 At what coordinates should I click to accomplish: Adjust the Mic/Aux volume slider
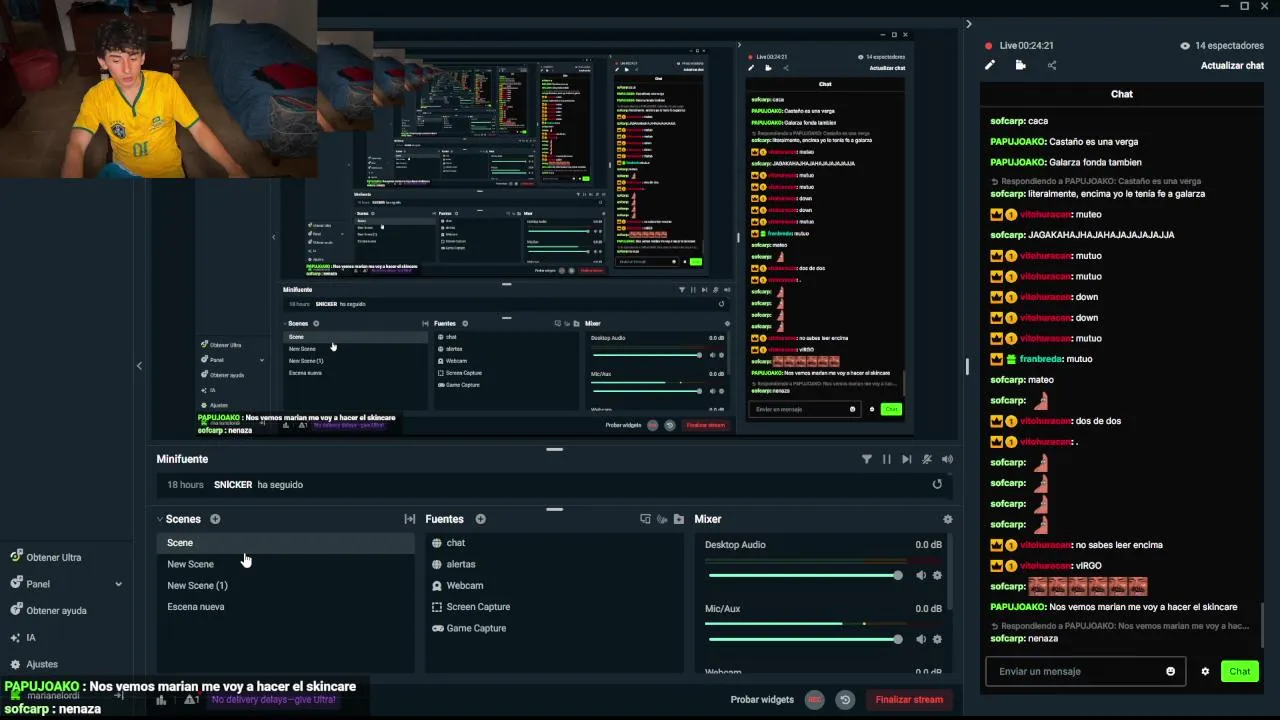805,639
